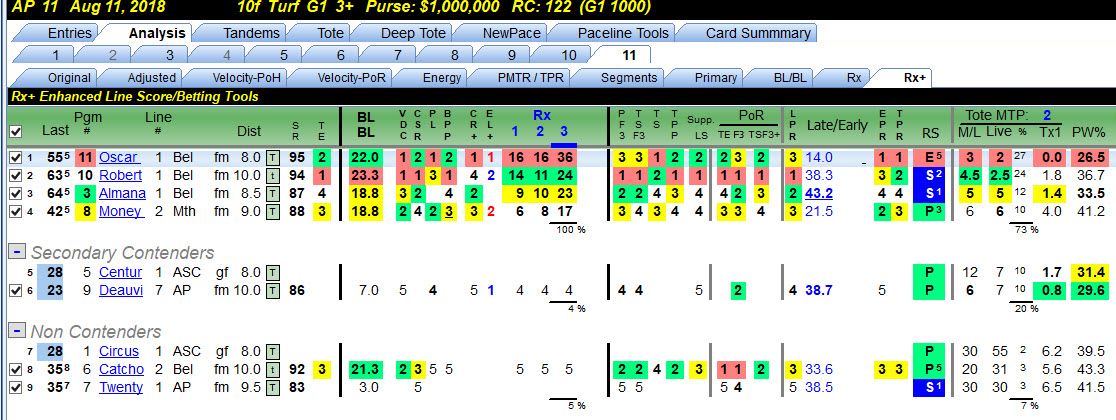Uncheck the Money row checkbox

(x=16, y=211)
